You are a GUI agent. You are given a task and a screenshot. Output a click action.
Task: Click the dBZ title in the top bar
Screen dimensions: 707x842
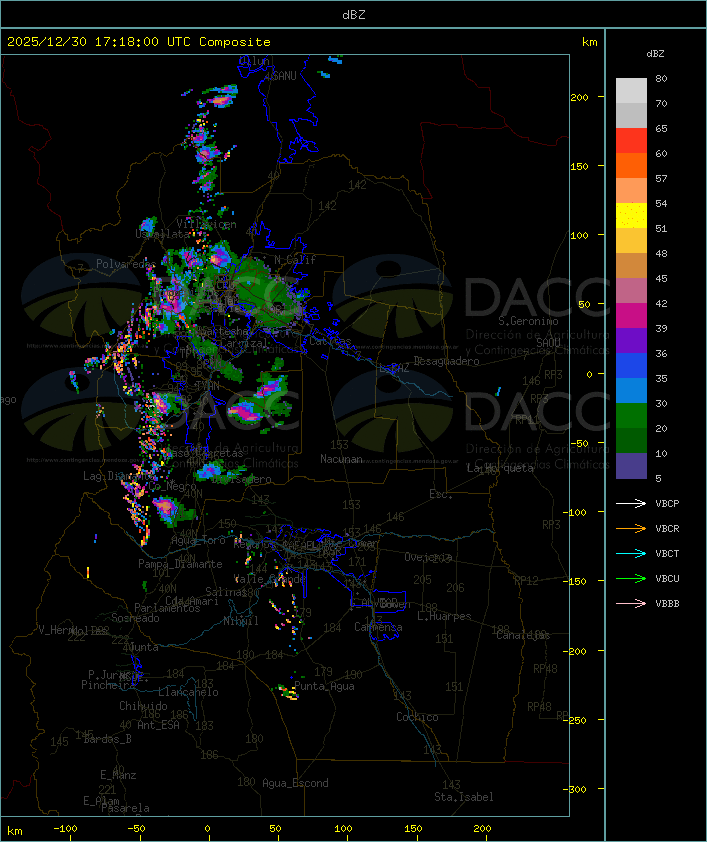pyautogui.click(x=354, y=14)
